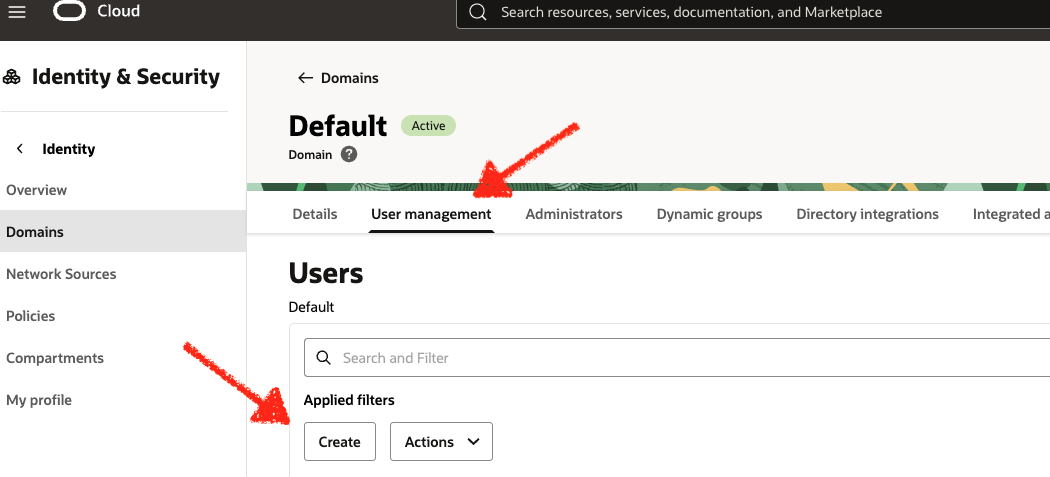
Task: Click the Active status badge
Action: [429, 126]
